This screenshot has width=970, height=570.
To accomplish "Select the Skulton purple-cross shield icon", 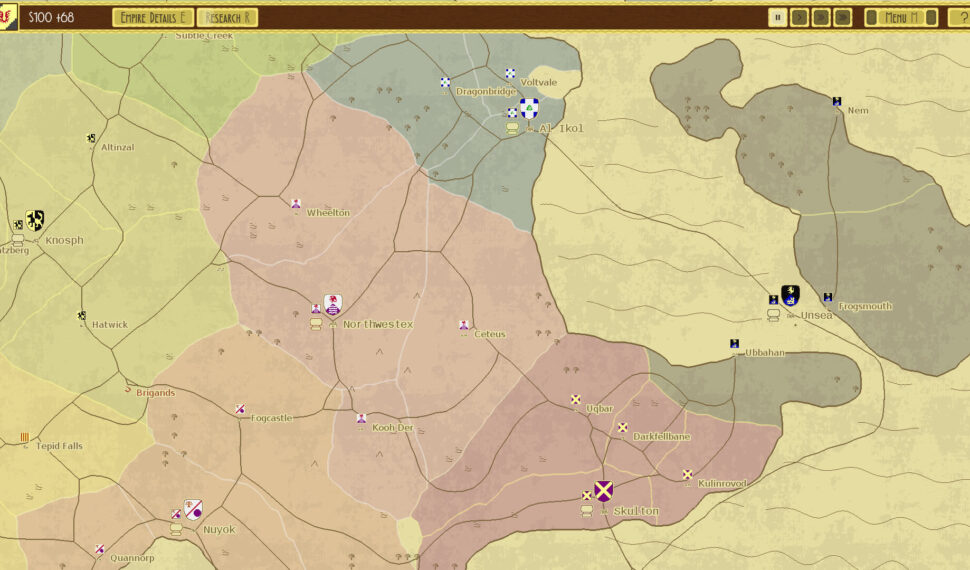I will click(603, 491).
